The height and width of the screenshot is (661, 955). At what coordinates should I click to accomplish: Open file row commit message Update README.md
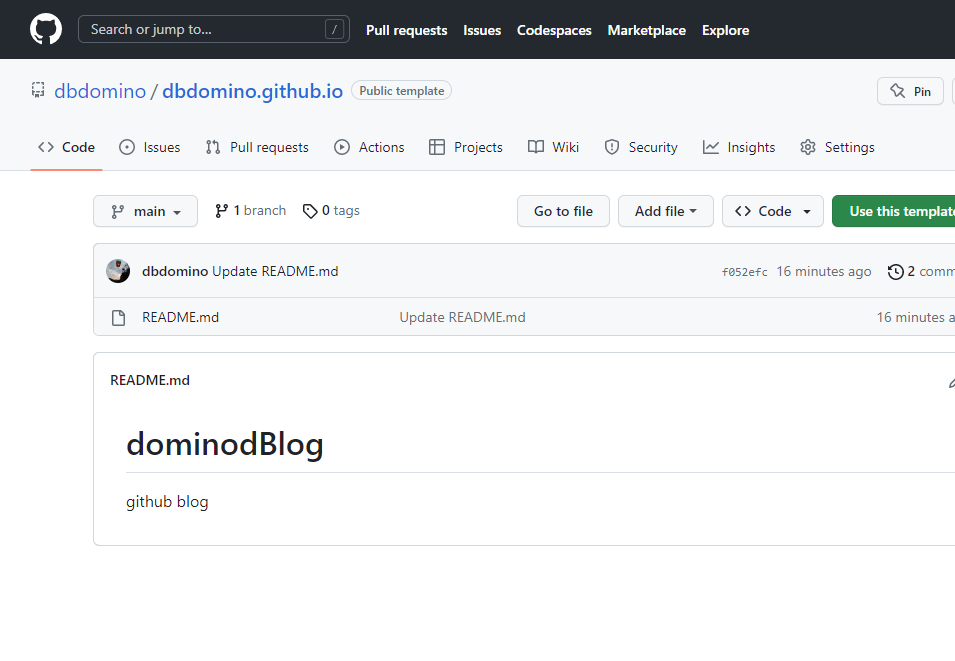tap(462, 317)
